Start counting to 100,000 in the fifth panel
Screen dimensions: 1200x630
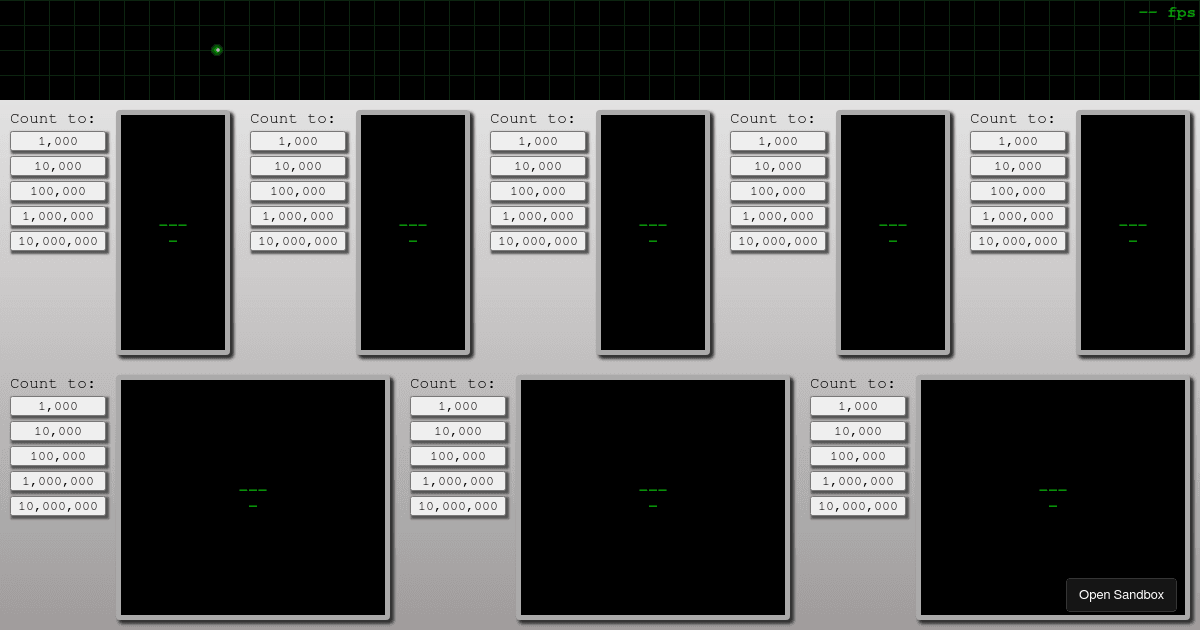click(x=1018, y=191)
